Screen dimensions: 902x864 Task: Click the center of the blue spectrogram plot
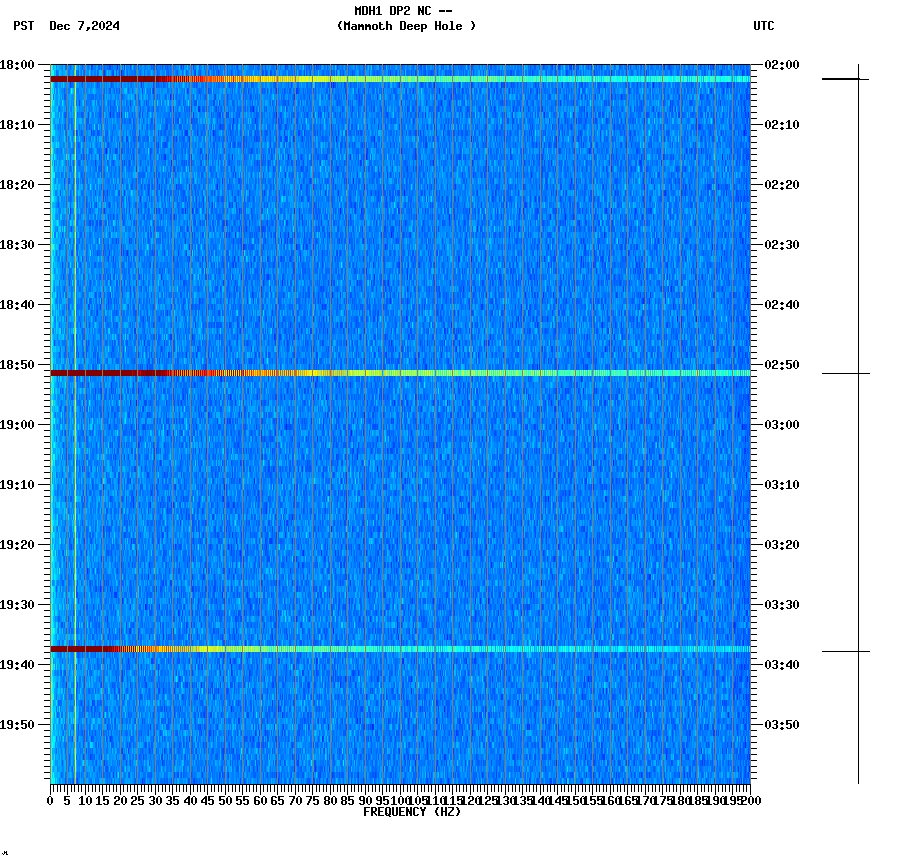(400, 430)
